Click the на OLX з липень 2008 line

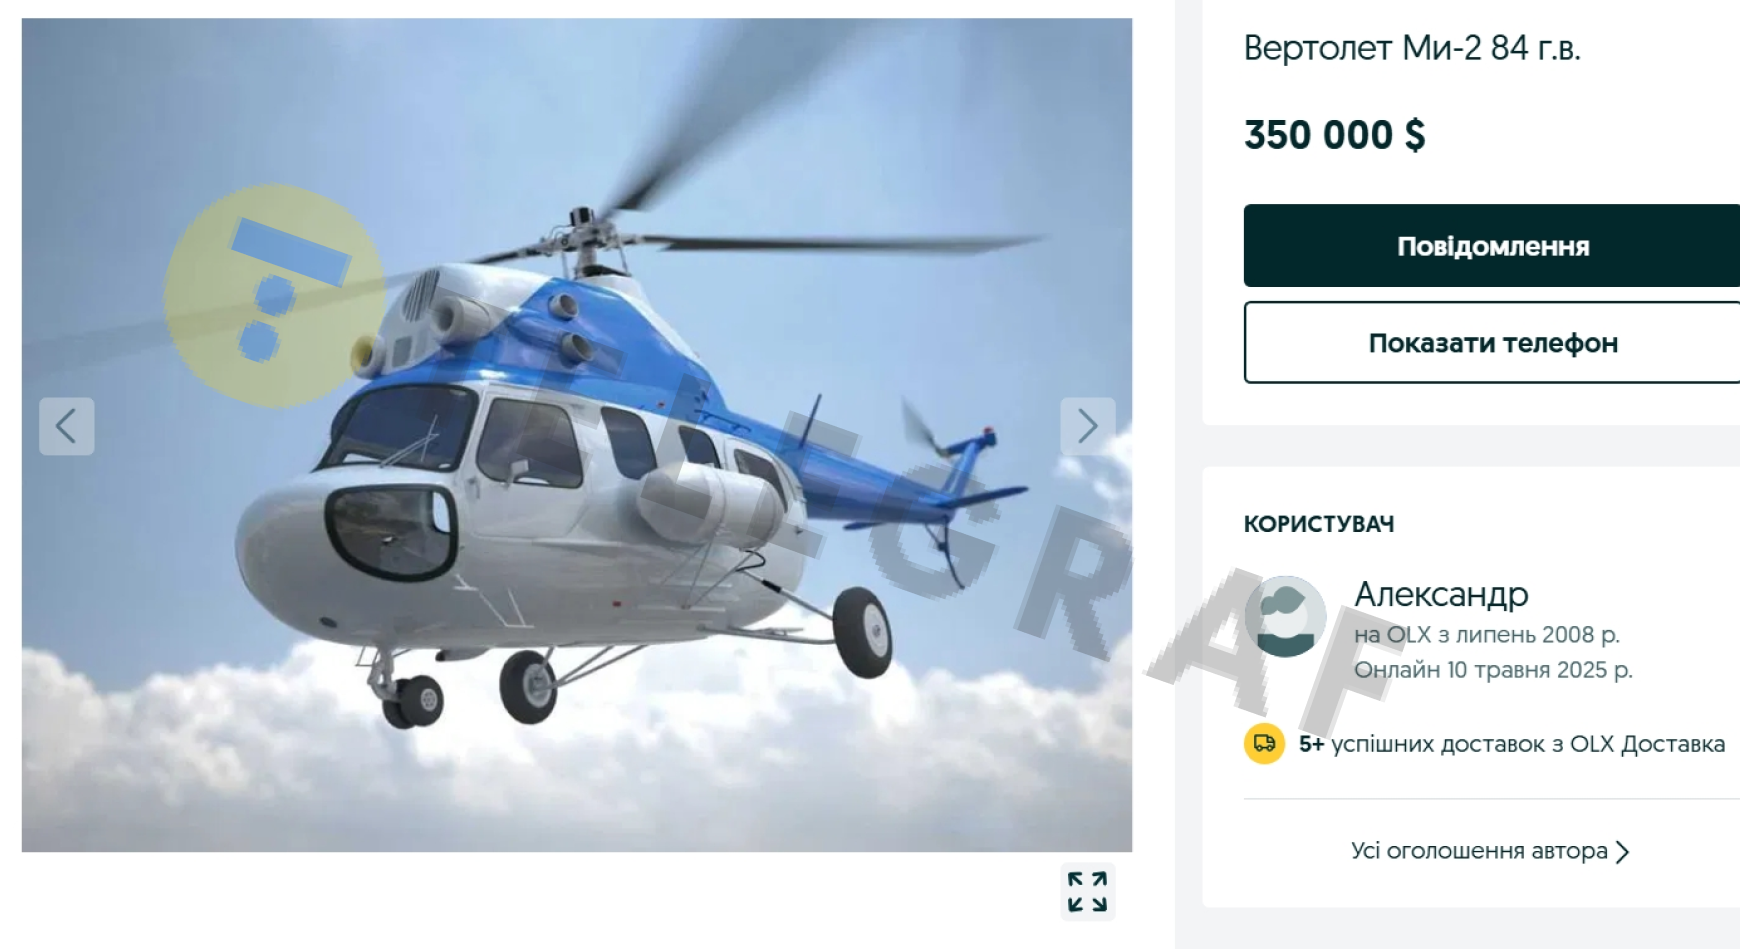[x=1487, y=635]
